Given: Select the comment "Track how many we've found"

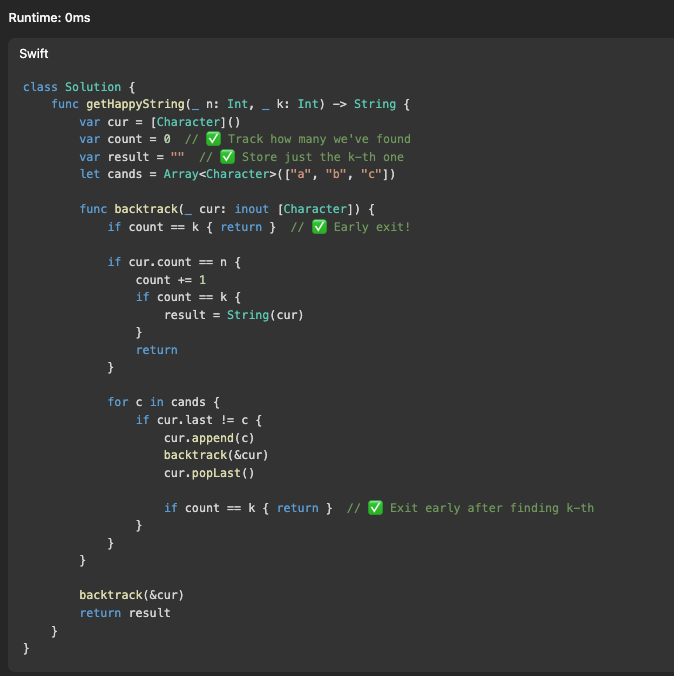Looking at the screenshot, I should (319, 139).
